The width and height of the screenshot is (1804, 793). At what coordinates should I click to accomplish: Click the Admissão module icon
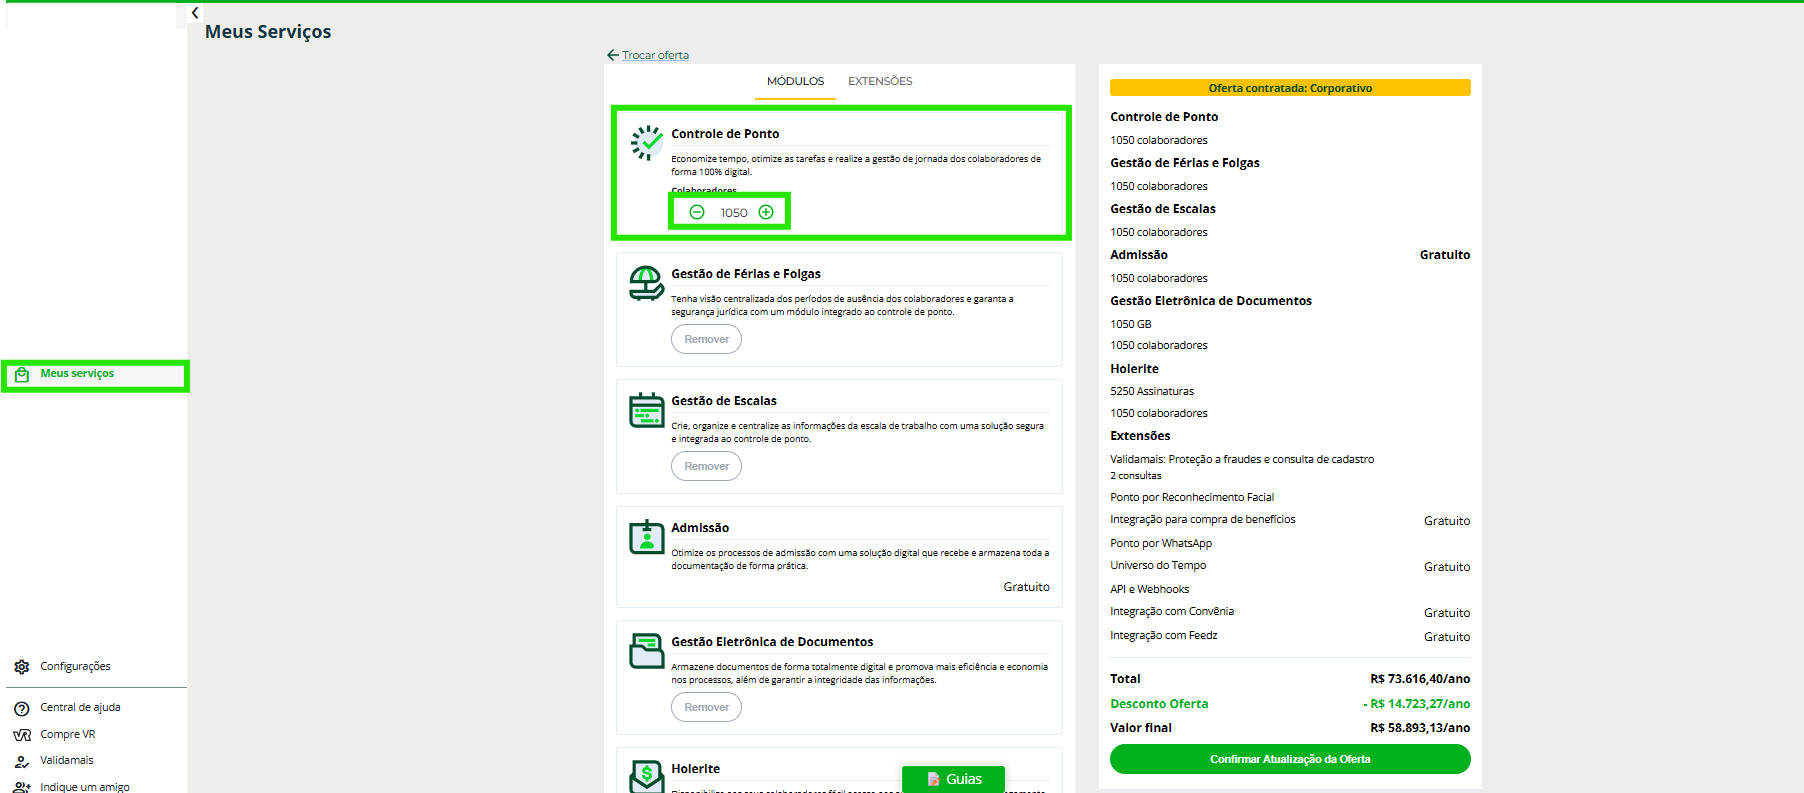(647, 537)
